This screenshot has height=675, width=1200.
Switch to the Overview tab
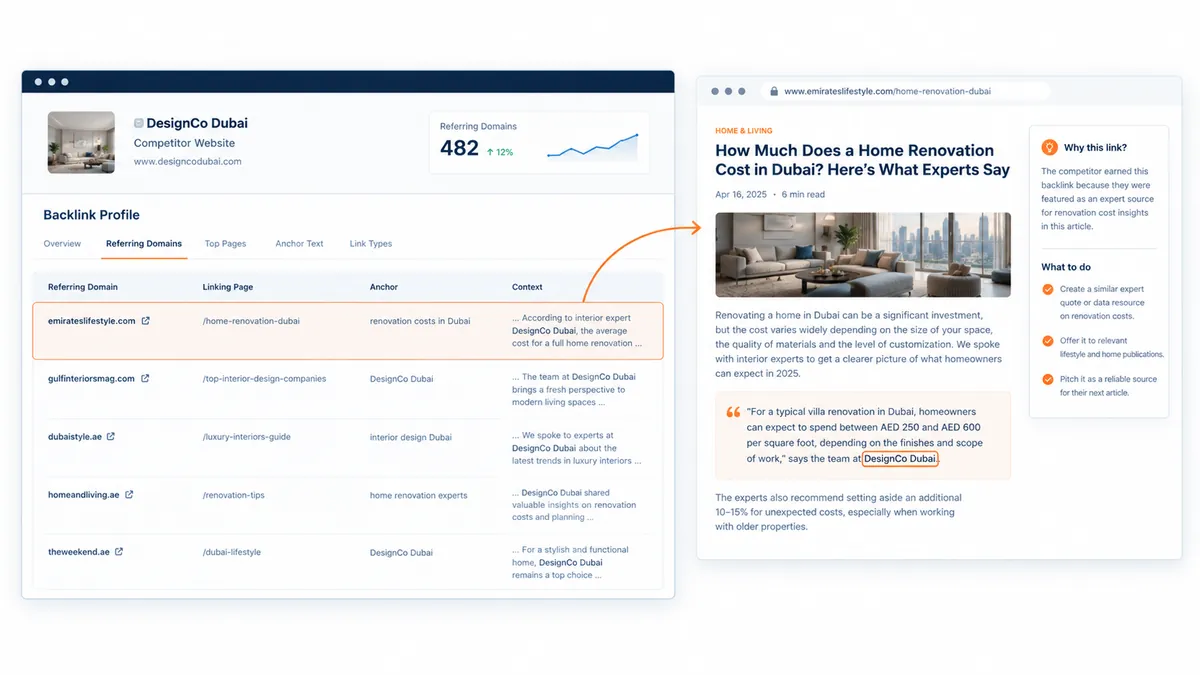[62, 244]
